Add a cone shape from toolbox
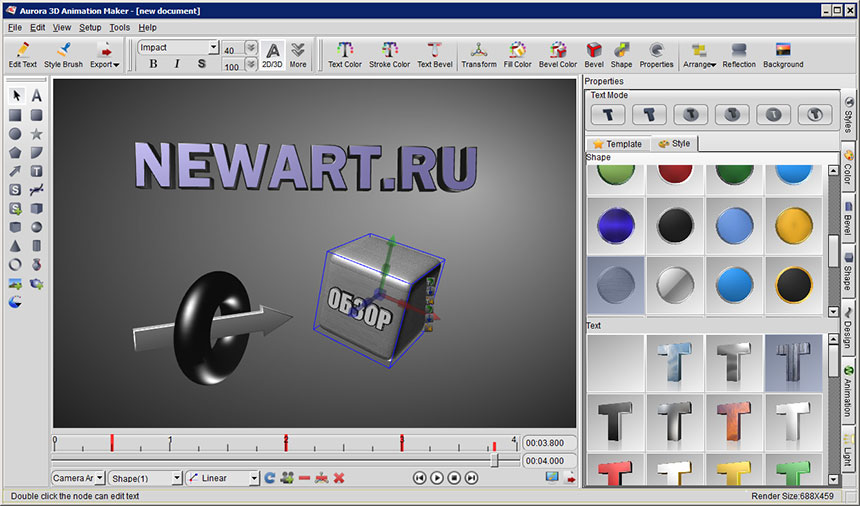The height and width of the screenshot is (506, 860). tap(15, 246)
